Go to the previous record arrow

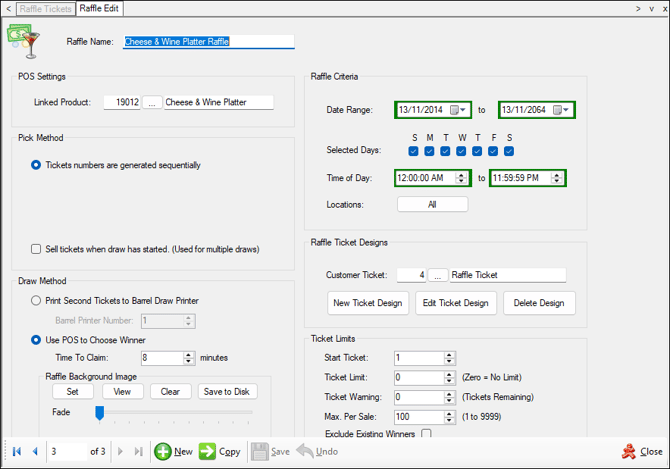[35, 451]
